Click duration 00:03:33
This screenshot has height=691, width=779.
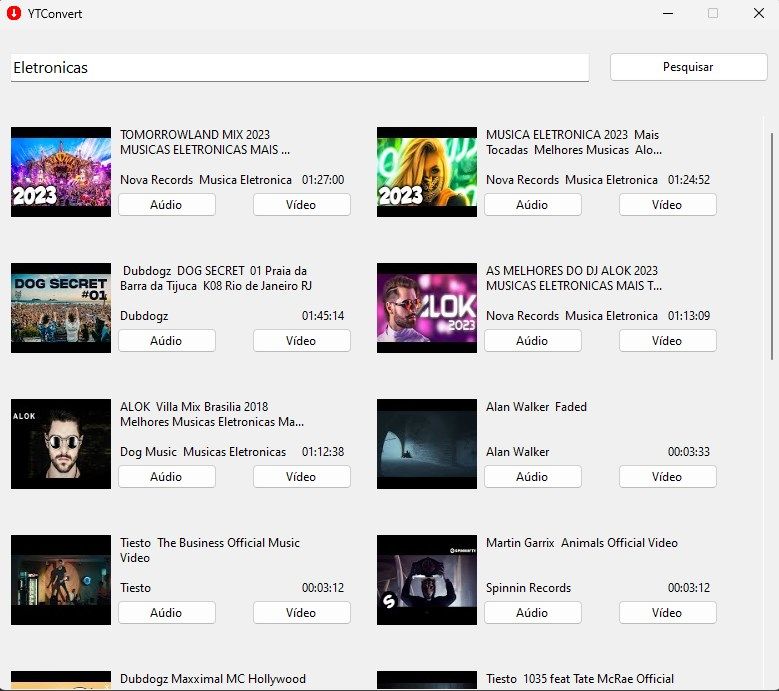pos(689,452)
